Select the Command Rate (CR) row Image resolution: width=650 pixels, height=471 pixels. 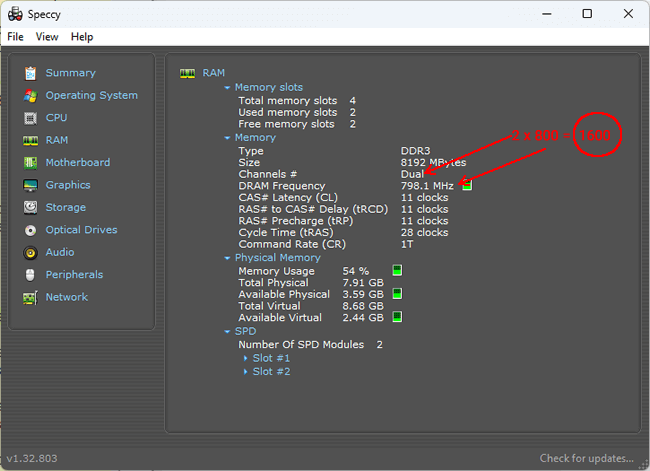click(x=326, y=244)
